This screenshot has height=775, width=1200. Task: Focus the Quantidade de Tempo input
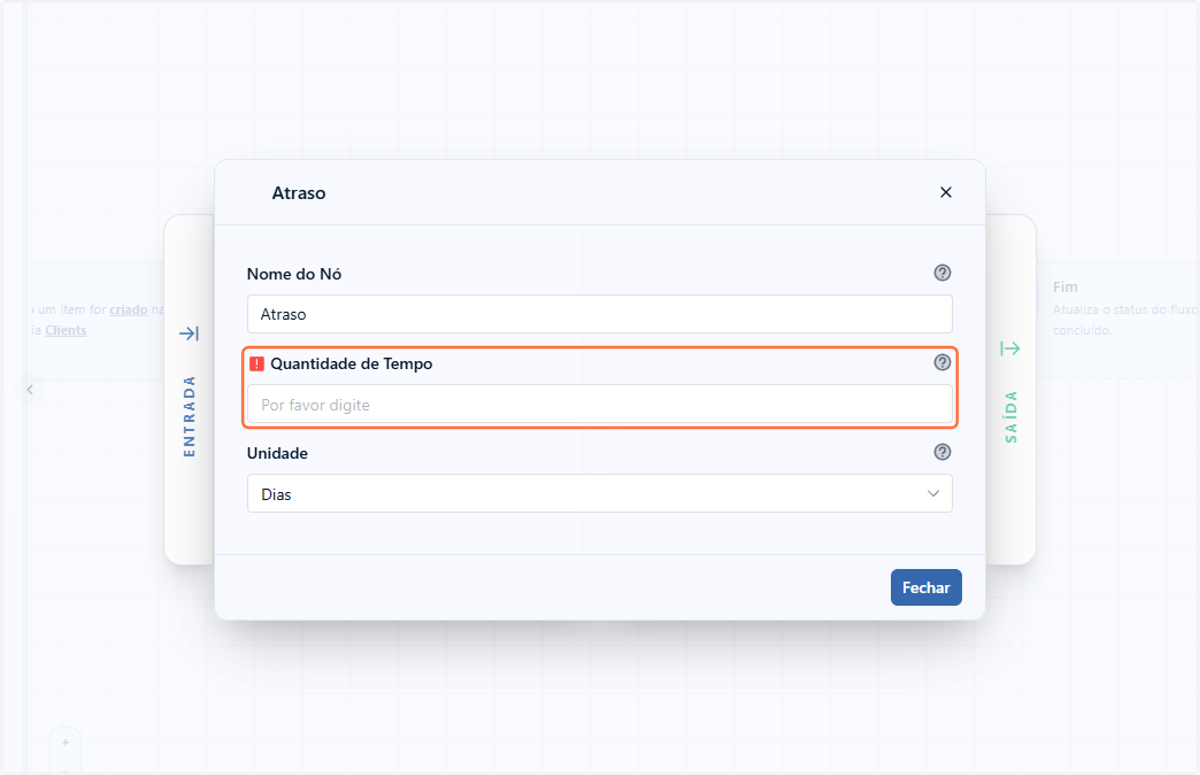tap(600, 404)
